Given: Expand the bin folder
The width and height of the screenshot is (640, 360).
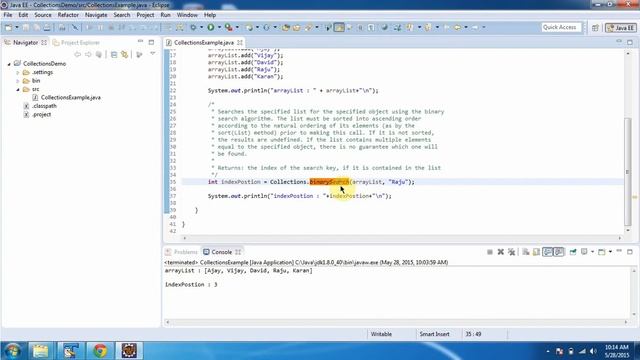Looking at the screenshot, I should 18,81.
